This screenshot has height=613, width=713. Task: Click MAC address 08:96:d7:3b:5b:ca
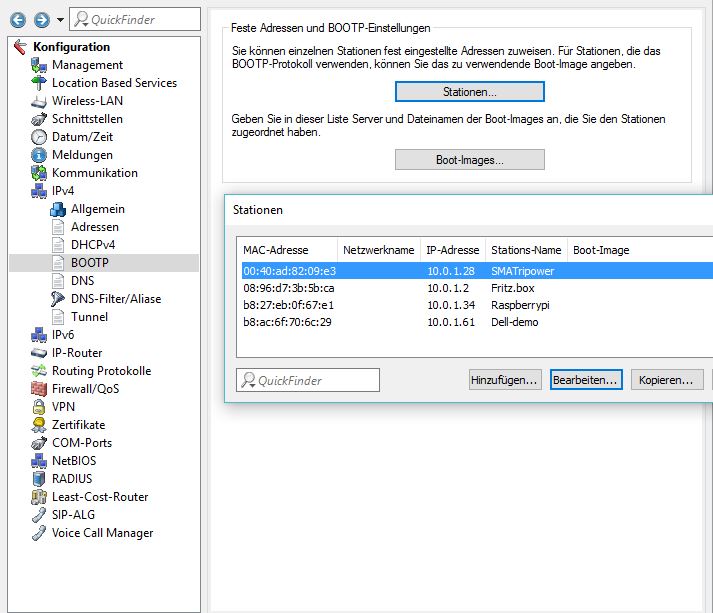[x=289, y=288]
